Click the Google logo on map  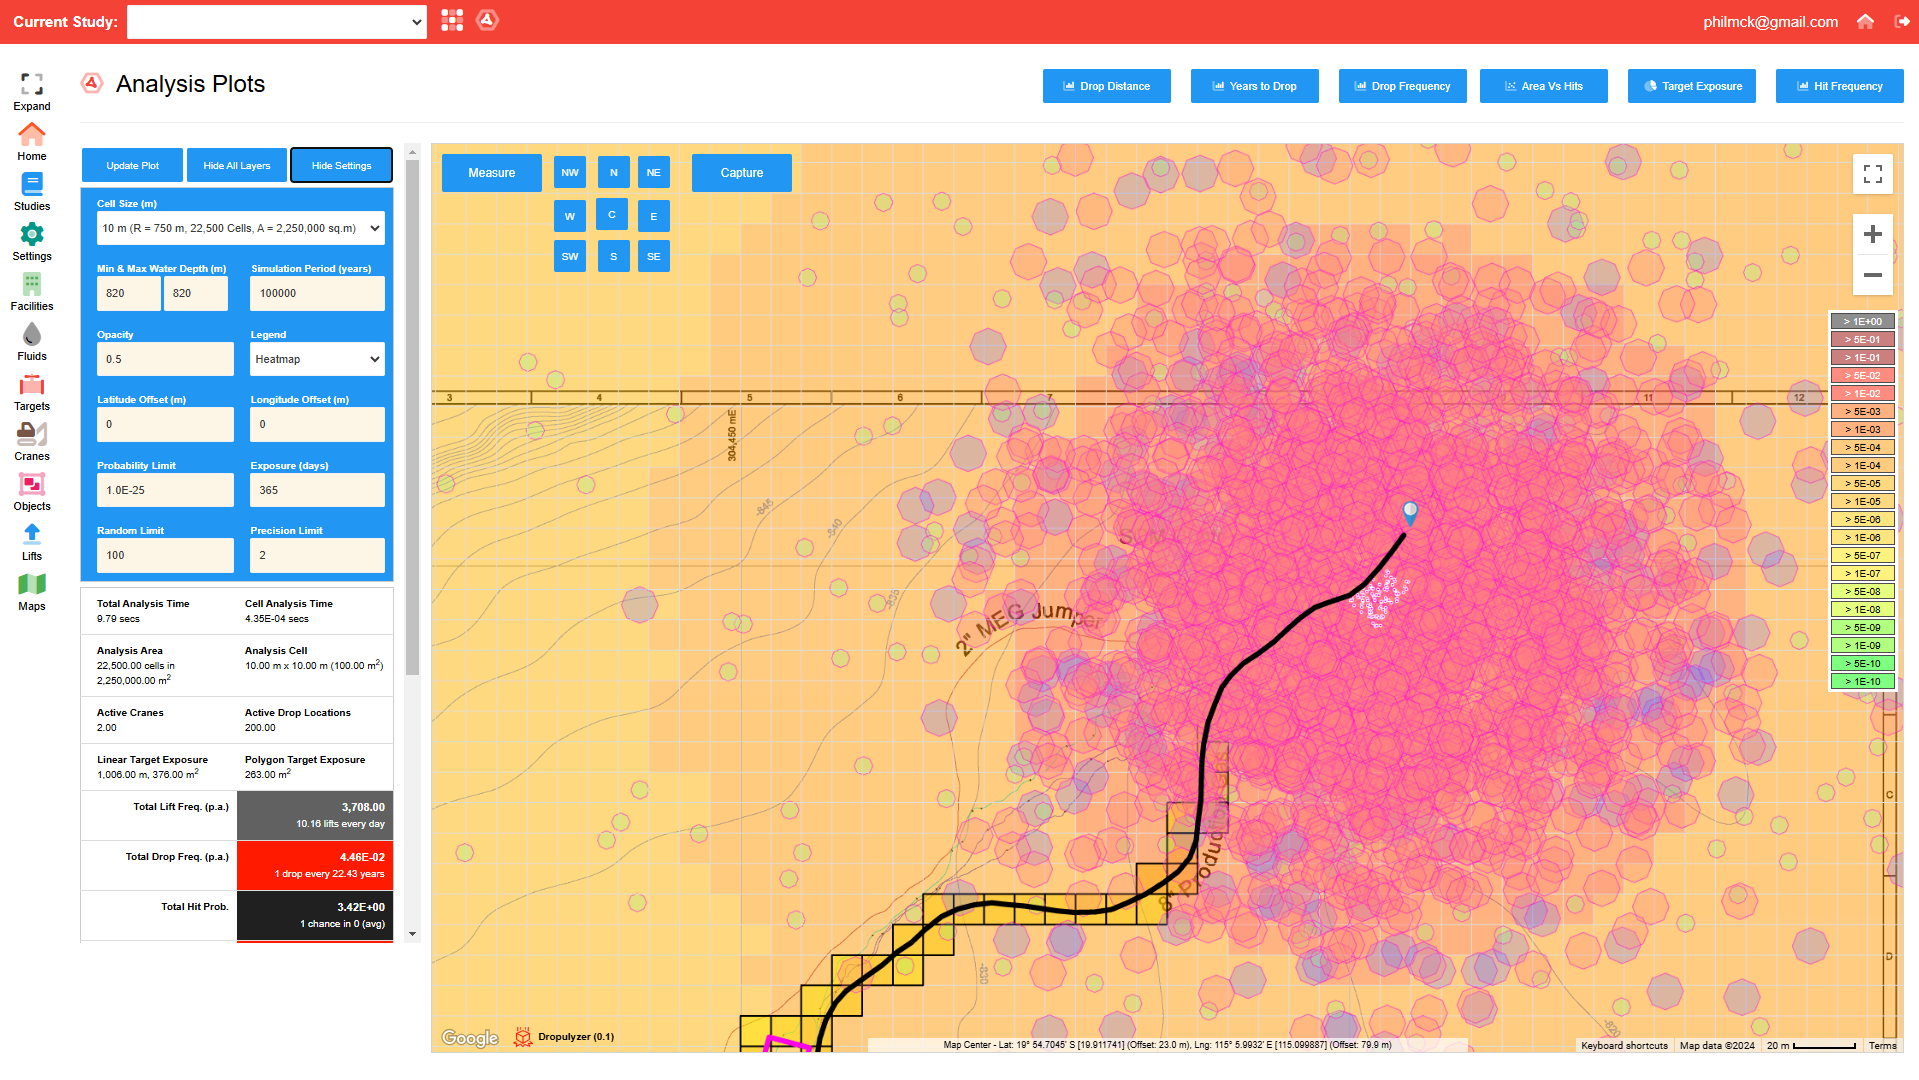(470, 1038)
